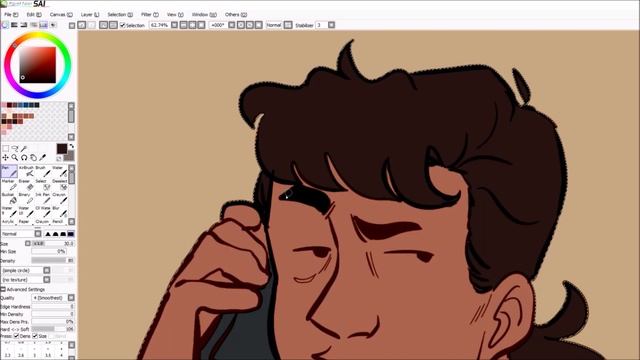Viewport: 640px width, 360px height.
Task: Click the Edge Hardness slider
Action: tap(53, 307)
